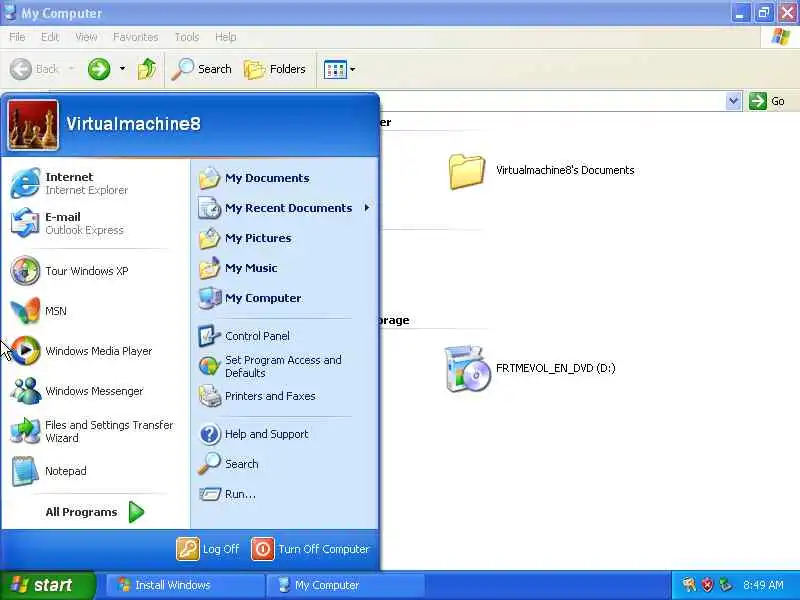Open the Edit menu

tap(50, 37)
